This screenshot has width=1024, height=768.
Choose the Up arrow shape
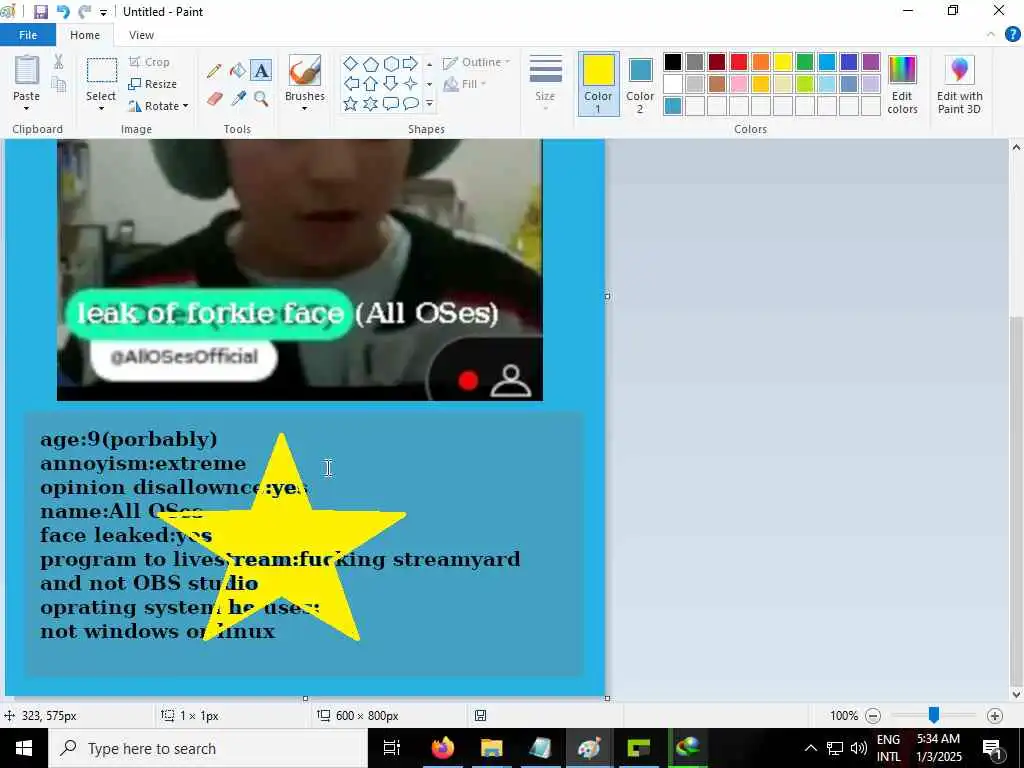click(x=370, y=84)
